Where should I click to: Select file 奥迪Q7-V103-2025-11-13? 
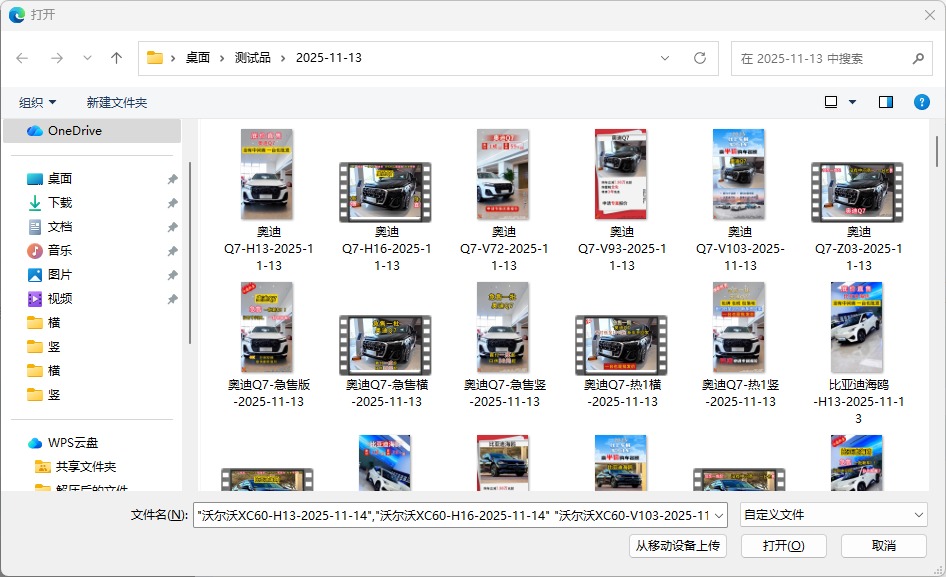click(740, 200)
